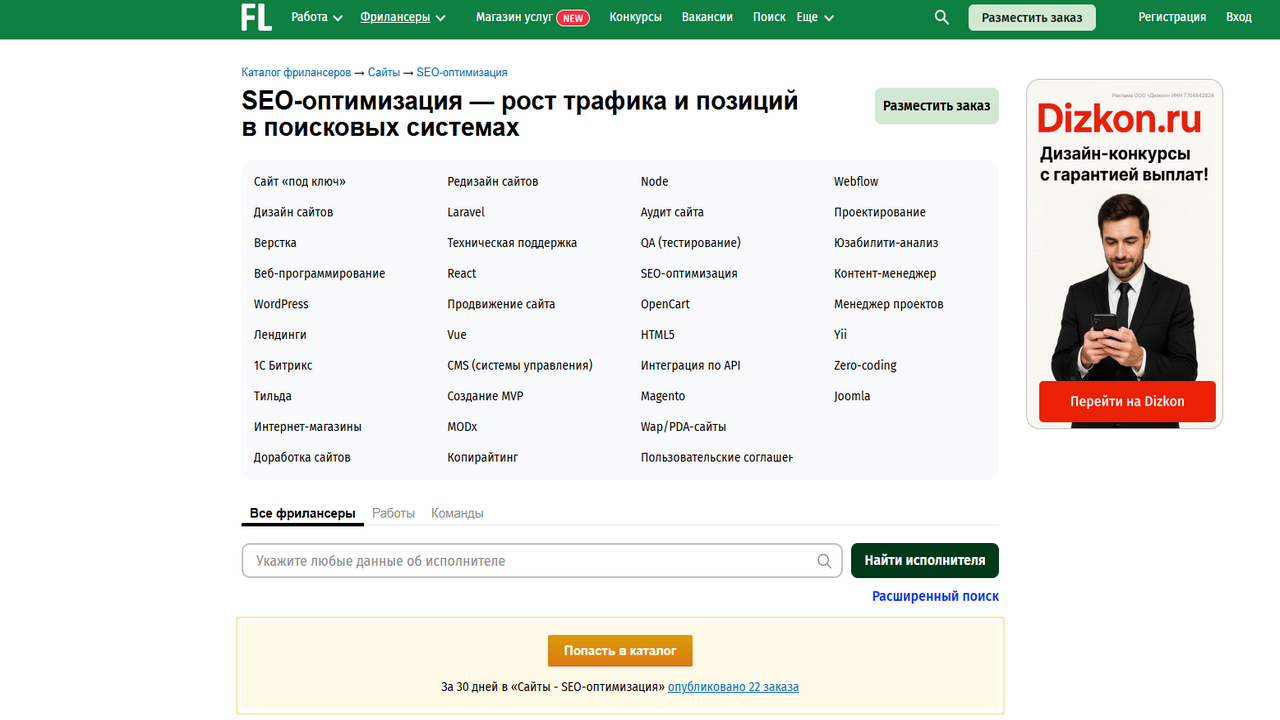This screenshot has width=1280, height=720.
Task: Click the Найти исполнителя button
Action: 924,561
